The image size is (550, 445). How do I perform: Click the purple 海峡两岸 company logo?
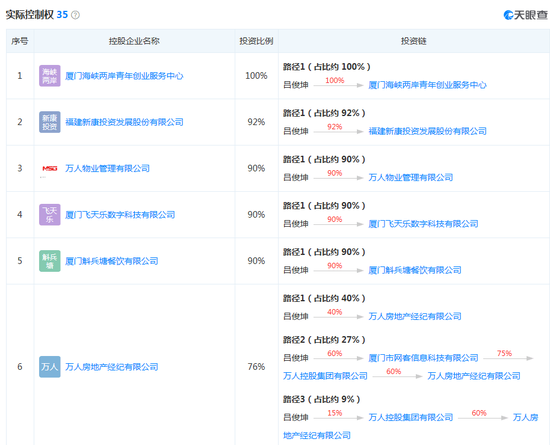tap(49, 76)
